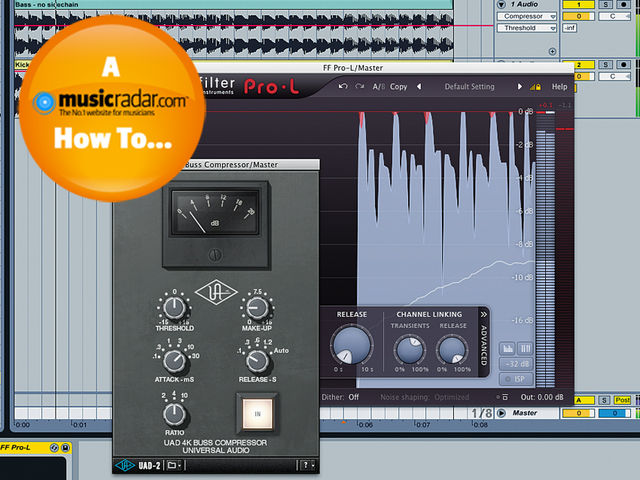Toggle the IN bypass button on UAD compressor
The width and height of the screenshot is (640, 480).
tap(258, 414)
